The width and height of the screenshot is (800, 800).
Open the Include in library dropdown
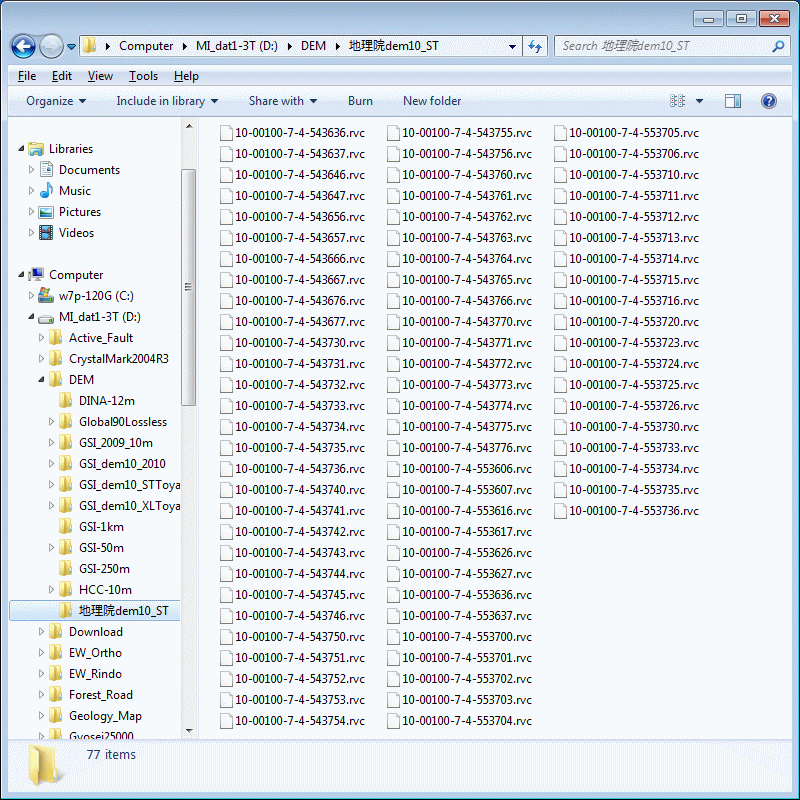coord(167,101)
